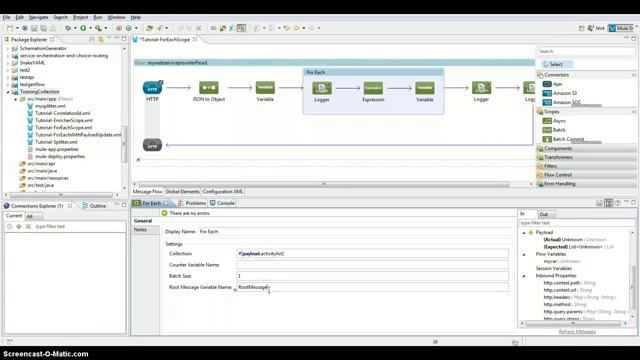The image size is (640, 360).
Task: Collapse the src/main/app folder
Action: pyautogui.click(x=16, y=99)
